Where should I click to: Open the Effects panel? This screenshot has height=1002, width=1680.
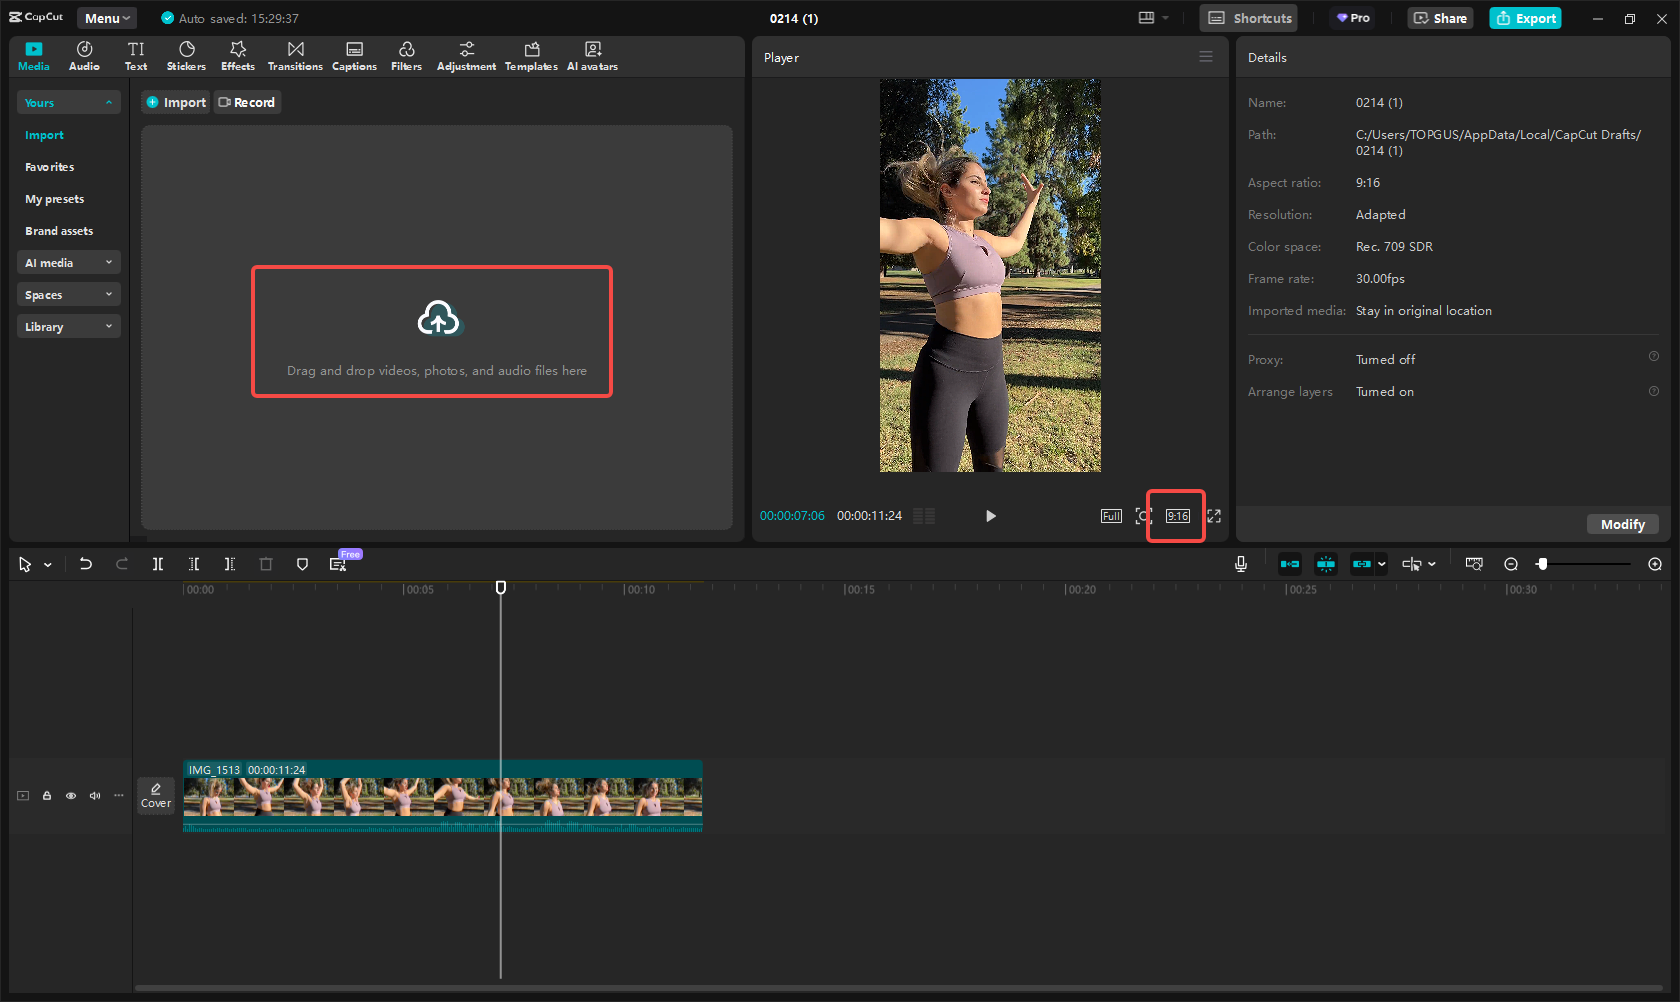(238, 56)
